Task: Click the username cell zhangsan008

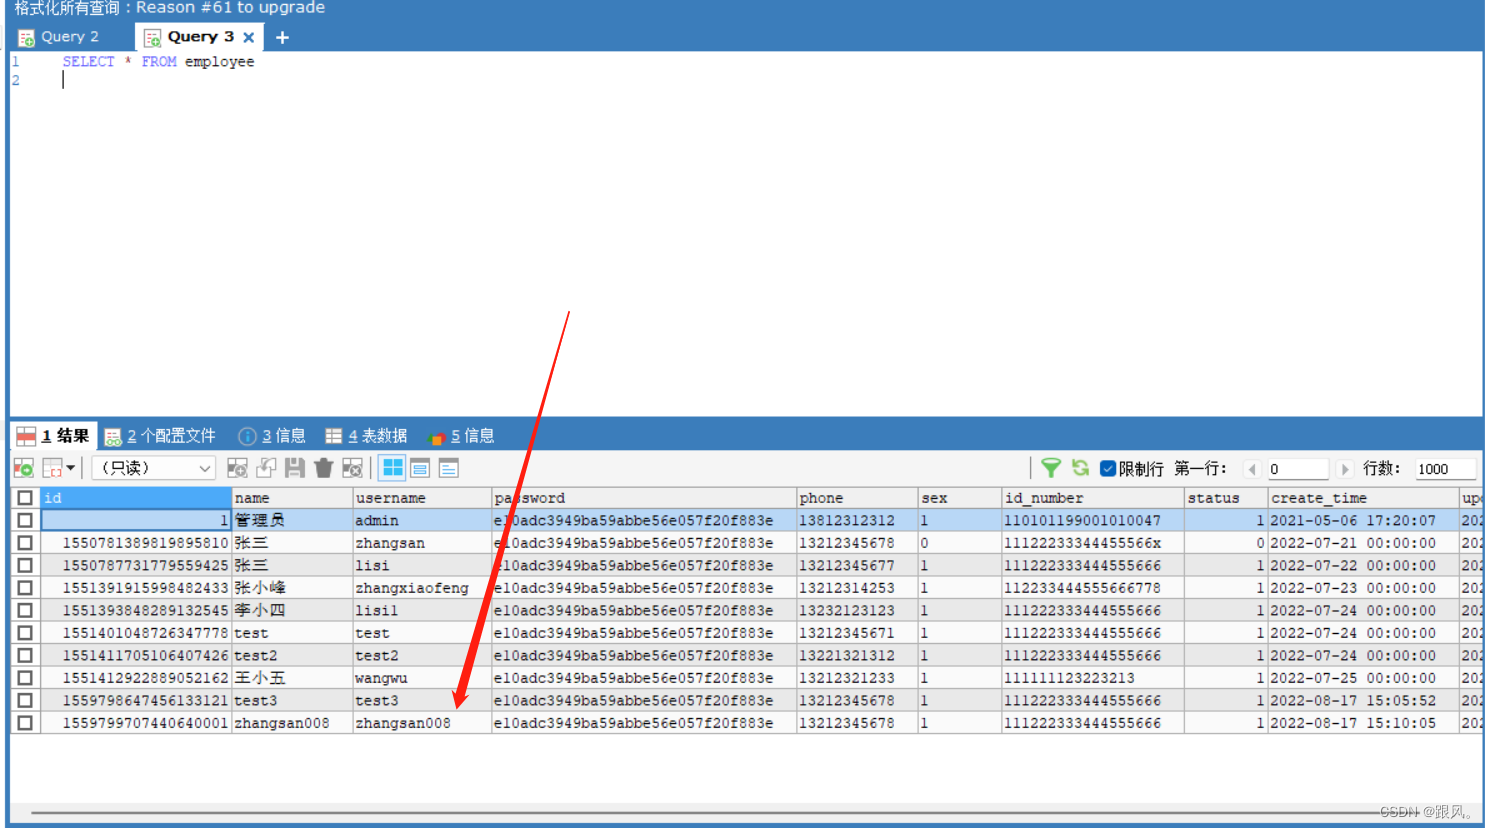Action: pos(422,722)
